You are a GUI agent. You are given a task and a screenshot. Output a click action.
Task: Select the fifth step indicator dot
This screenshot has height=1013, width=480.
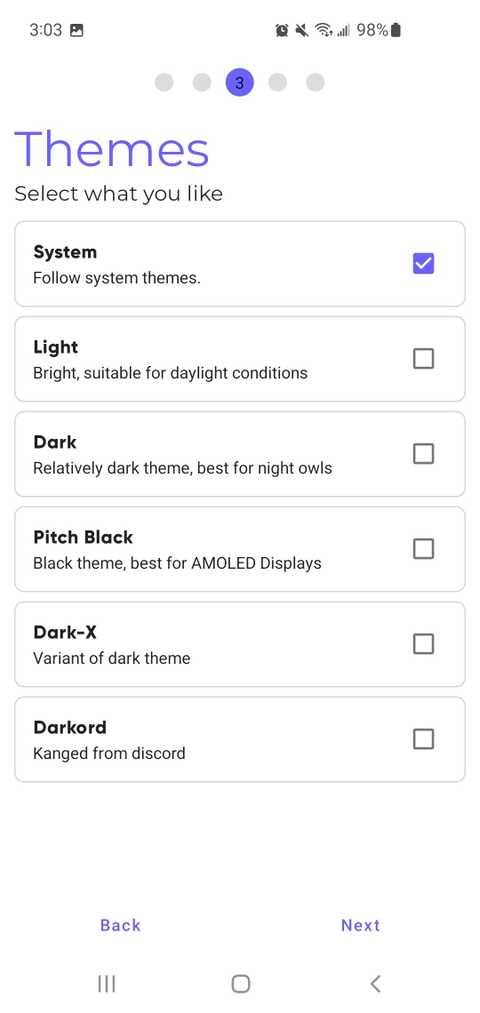click(x=315, y=83)
